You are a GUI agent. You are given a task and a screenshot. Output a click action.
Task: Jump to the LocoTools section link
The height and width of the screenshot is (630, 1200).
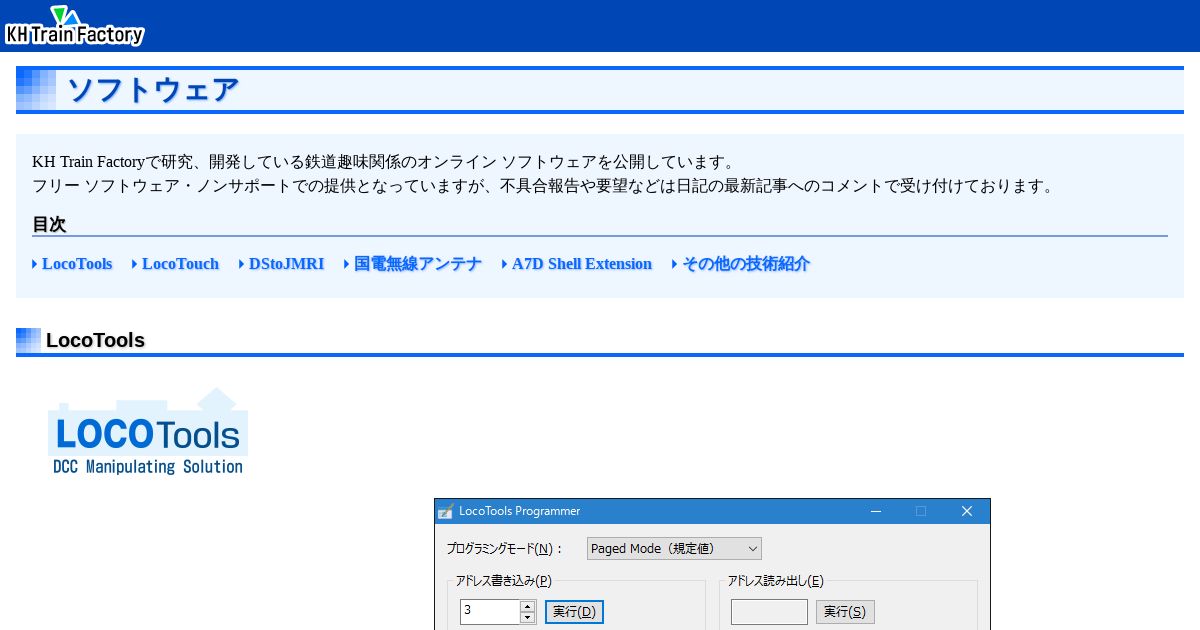(x=77, y=264)
